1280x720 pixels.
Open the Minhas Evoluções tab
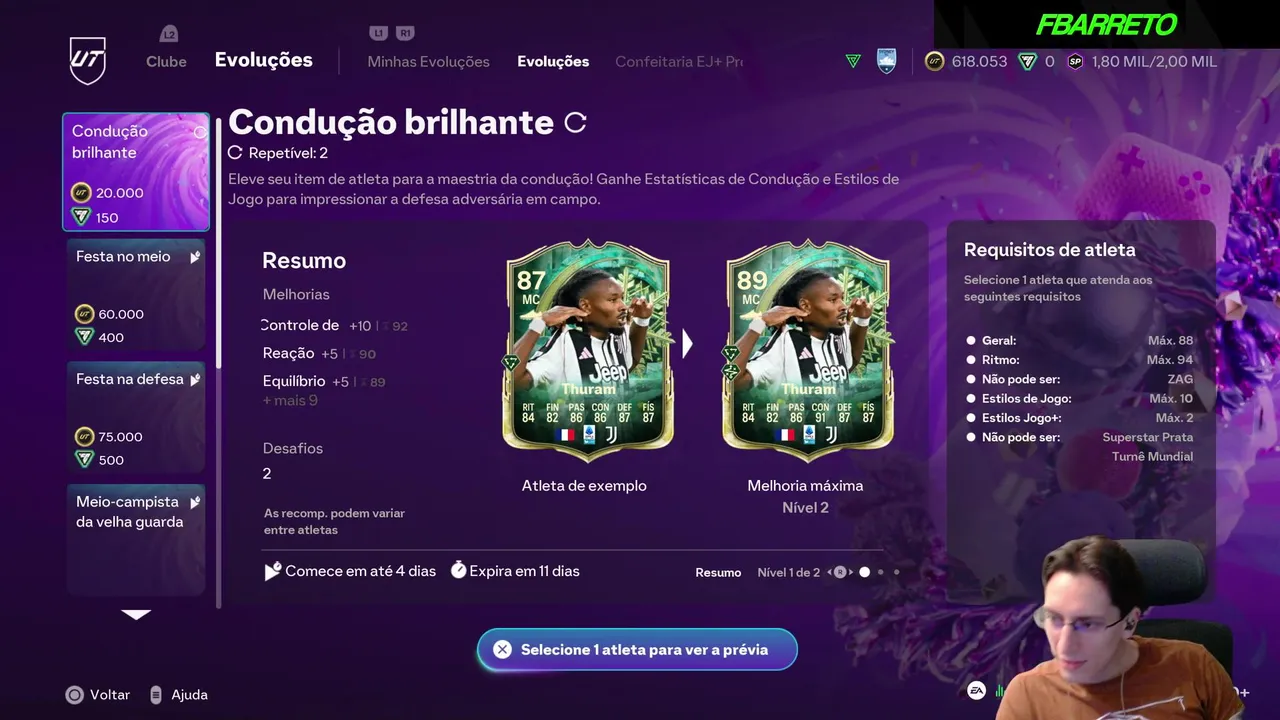point(428,61)
